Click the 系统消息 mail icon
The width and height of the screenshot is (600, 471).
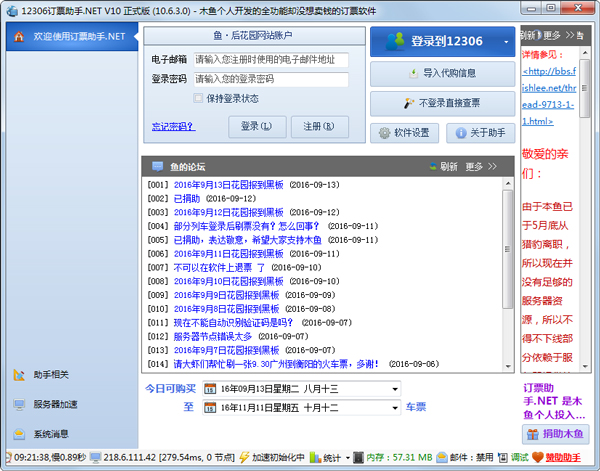pyautogui.click(x=19, y=434)
